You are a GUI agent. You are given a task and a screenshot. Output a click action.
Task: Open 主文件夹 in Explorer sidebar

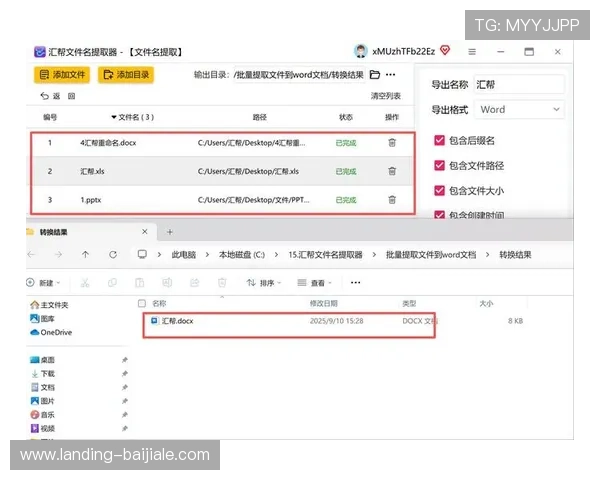(x=50, y=305)
